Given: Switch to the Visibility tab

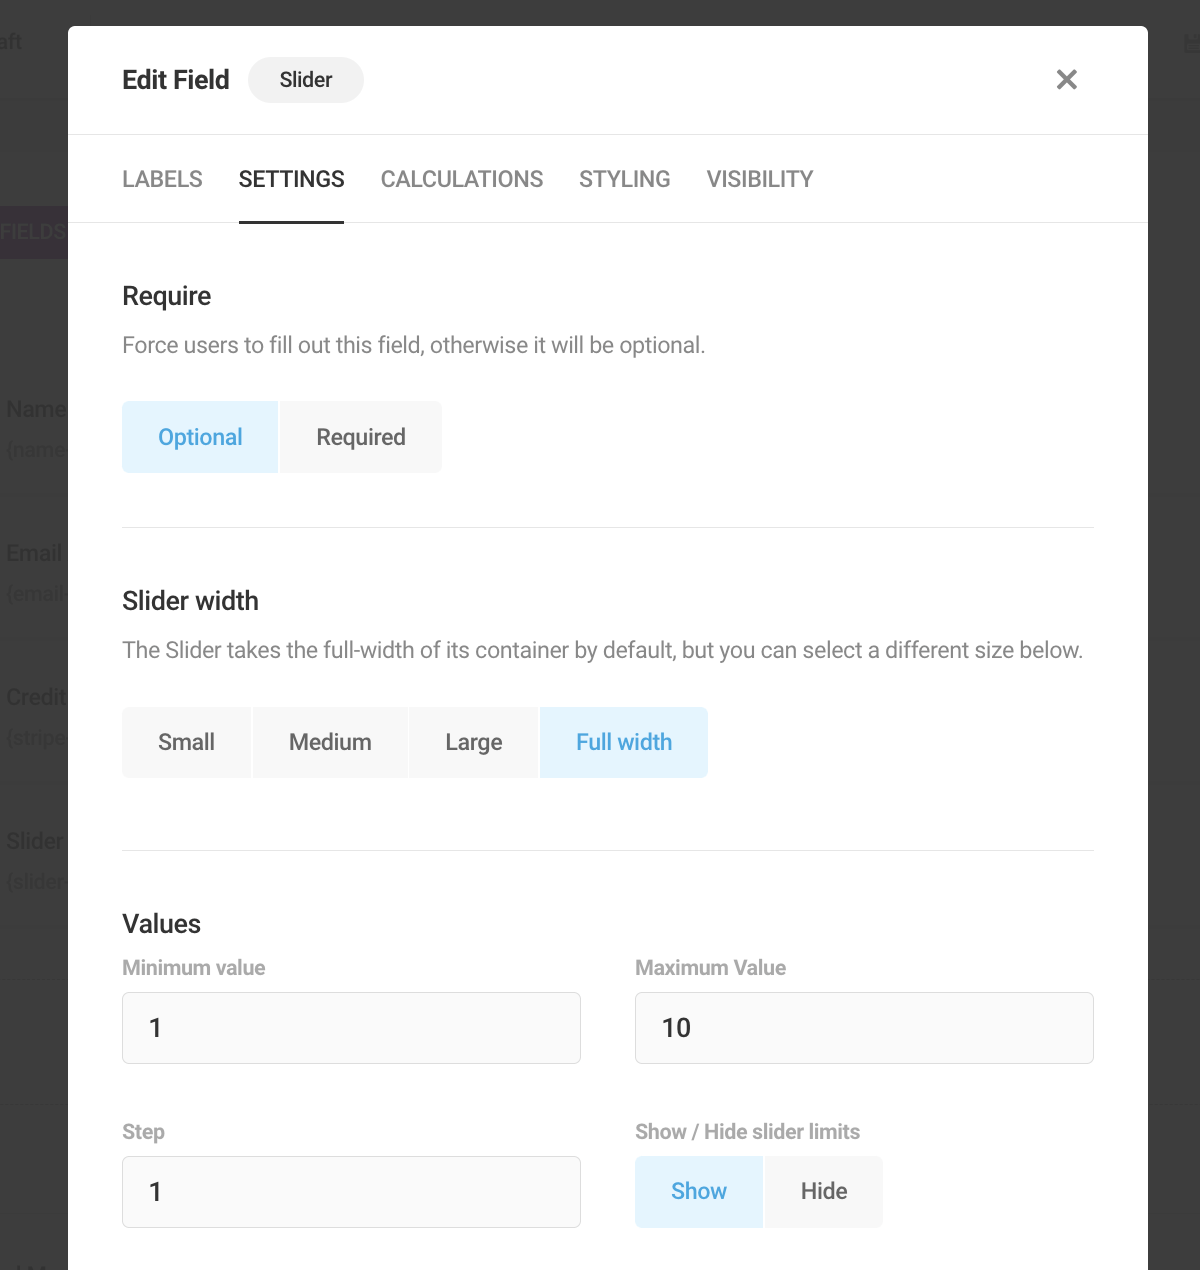Looking at the screenshot, I should [x=759, y=179].
